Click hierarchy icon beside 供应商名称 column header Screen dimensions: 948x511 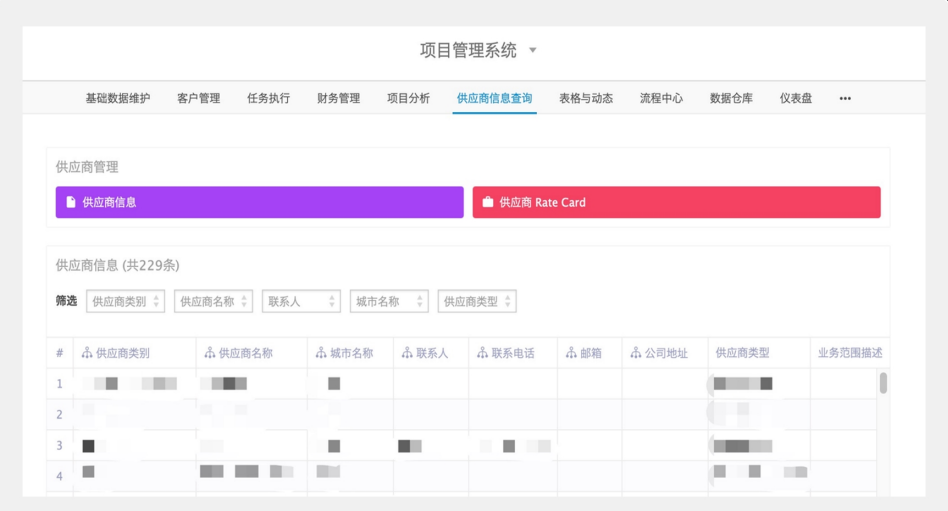(210, 353)
